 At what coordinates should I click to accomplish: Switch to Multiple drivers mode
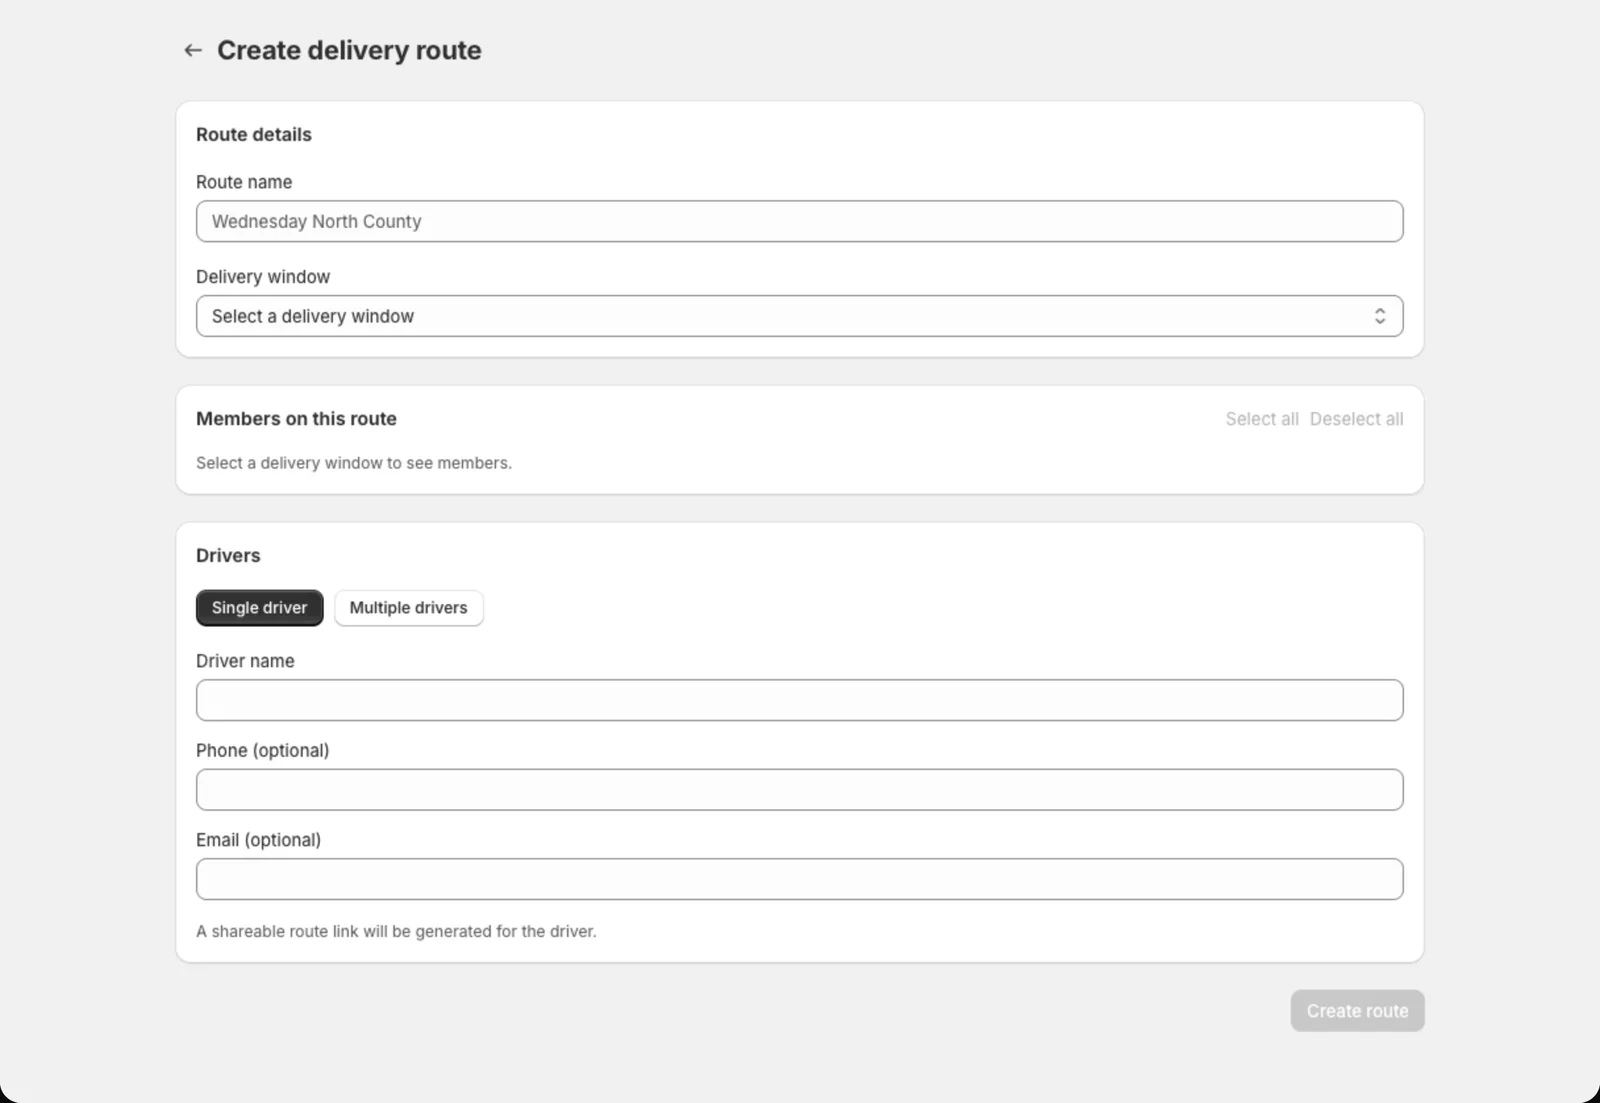click(408, 608)
